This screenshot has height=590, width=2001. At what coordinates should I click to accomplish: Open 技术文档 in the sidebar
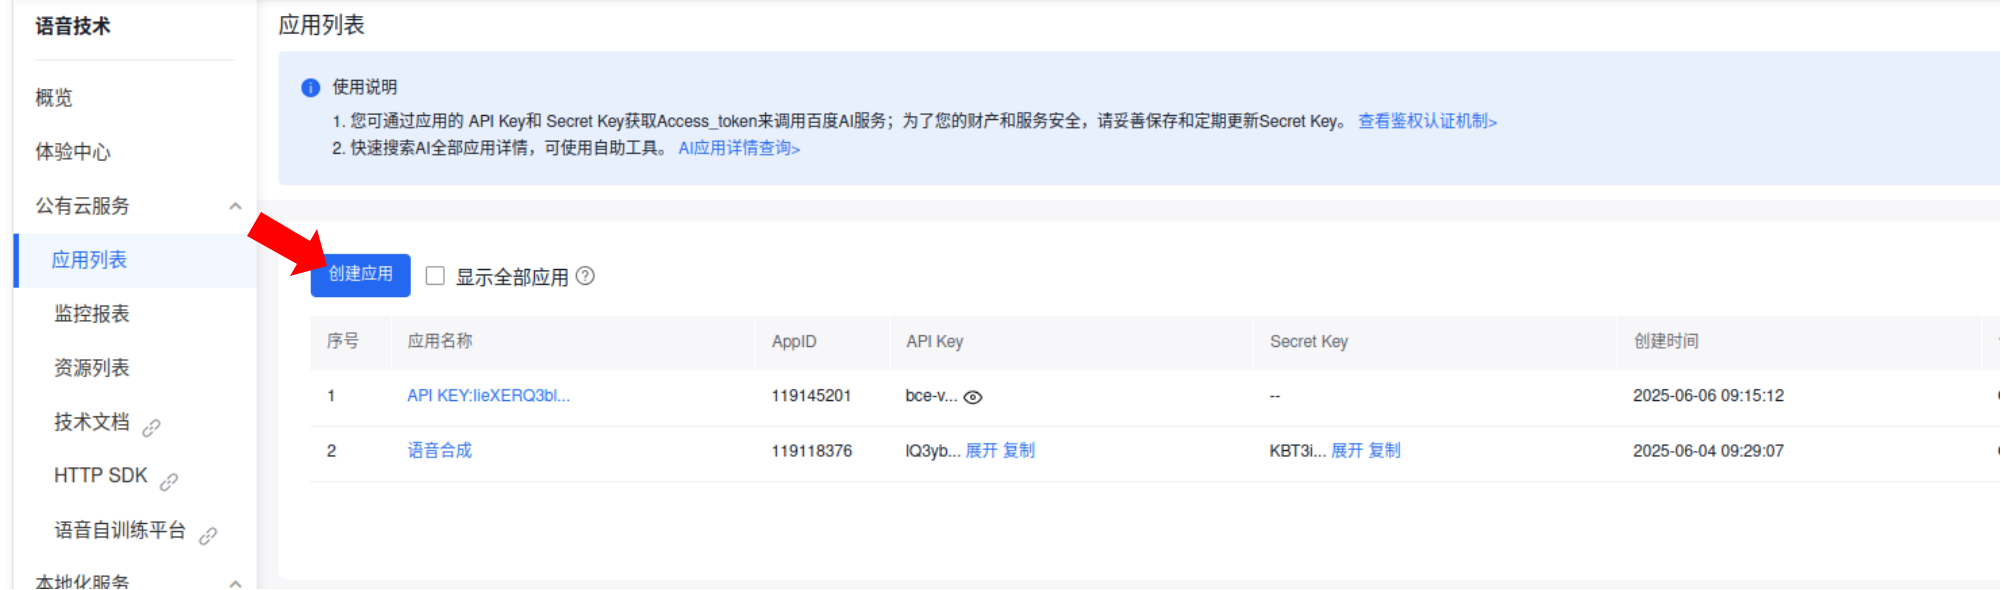click(92, 422)
